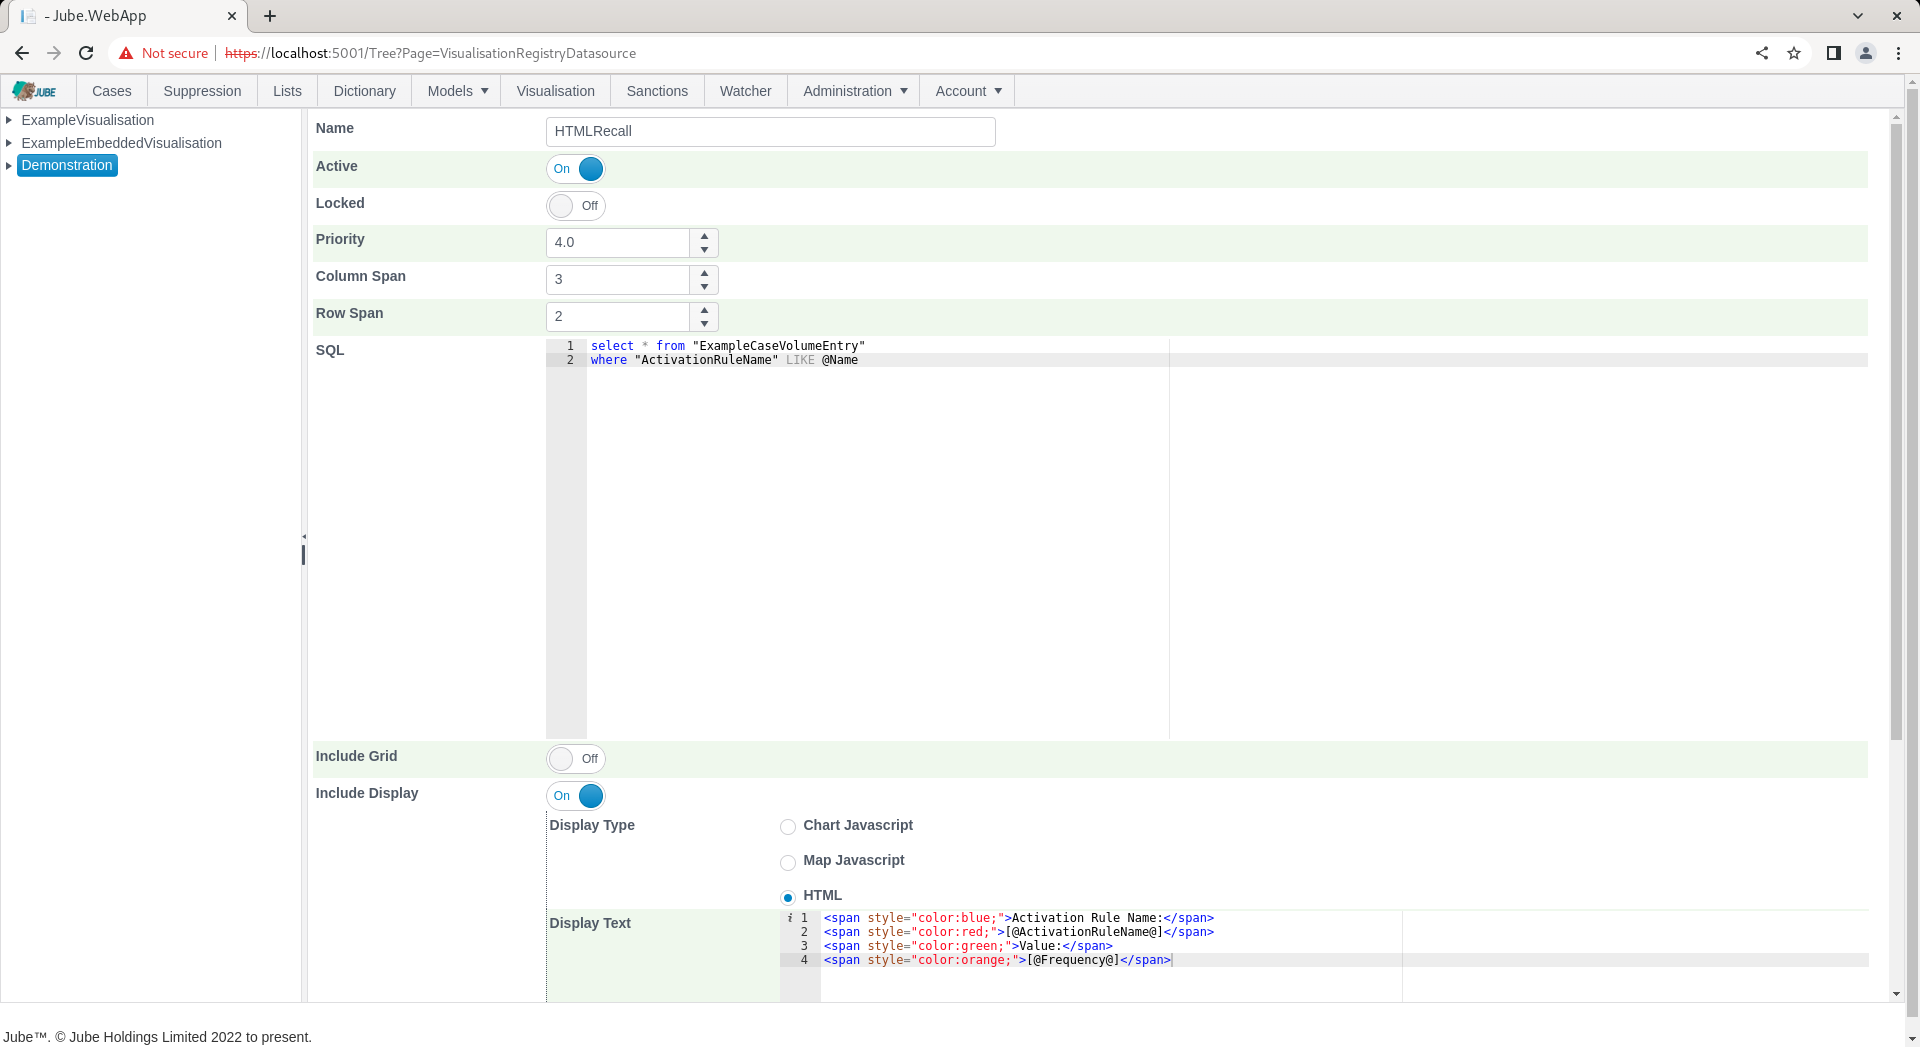
Task: Increase the Column Span value
Action: [705, 273]
